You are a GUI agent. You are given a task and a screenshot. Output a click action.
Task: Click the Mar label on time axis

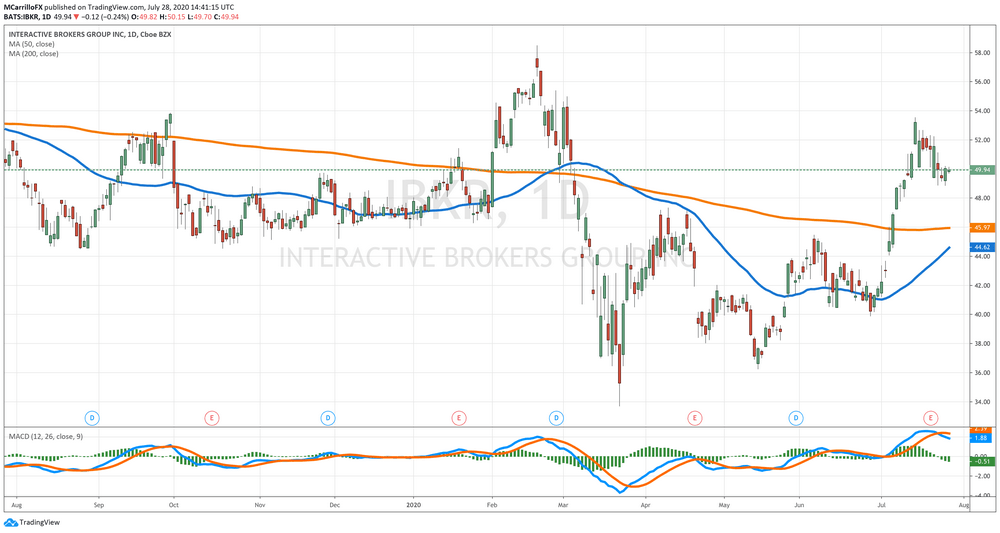(563, 505)
